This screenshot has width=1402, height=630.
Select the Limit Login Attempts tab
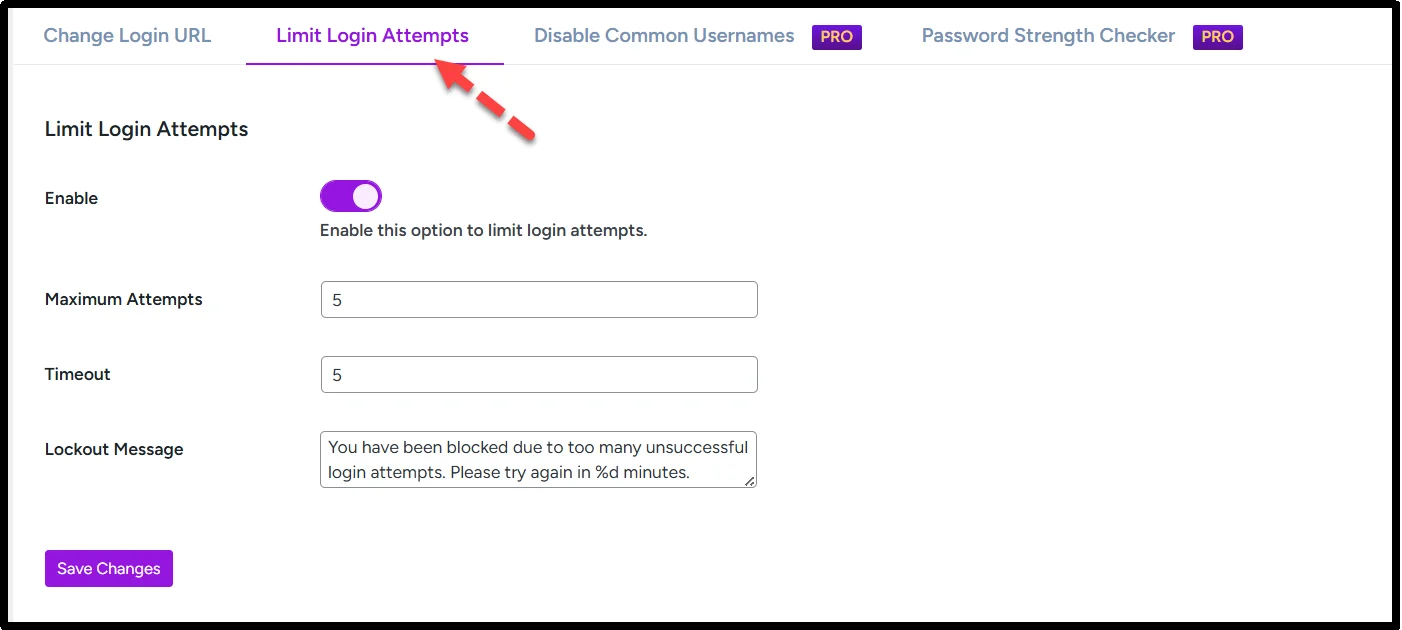click(x=372, y=35)
